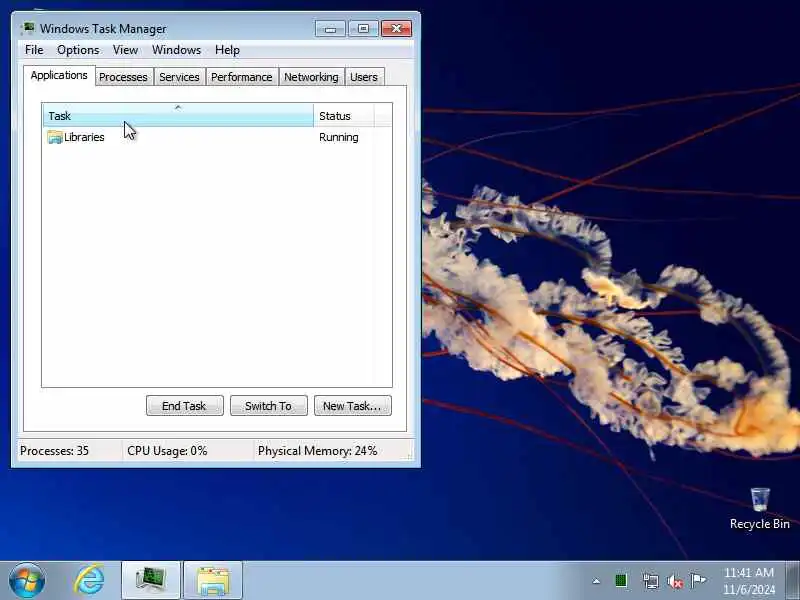This screenshot has width=800, height=600.
Task: Select the Applications tab
Action: coord(59,76)
